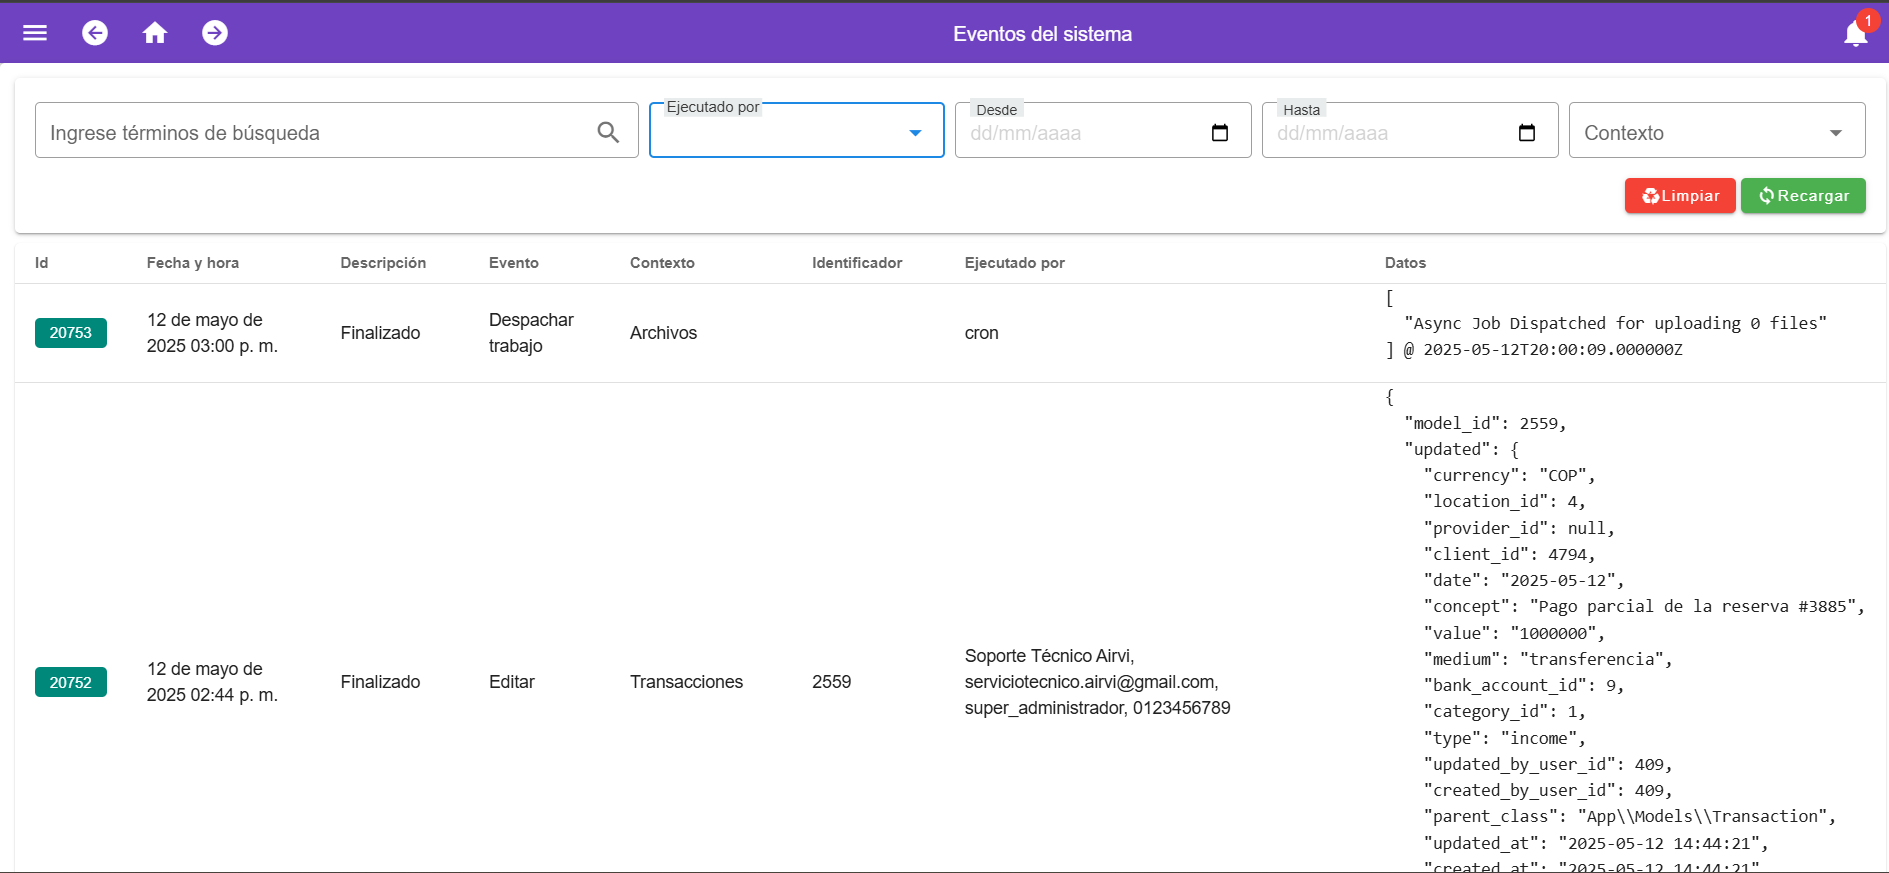The height and width of the screenshot is (873, 1889).
Task: Expand the Ejecutado por dropdown
Action: (x=914, y=133)
